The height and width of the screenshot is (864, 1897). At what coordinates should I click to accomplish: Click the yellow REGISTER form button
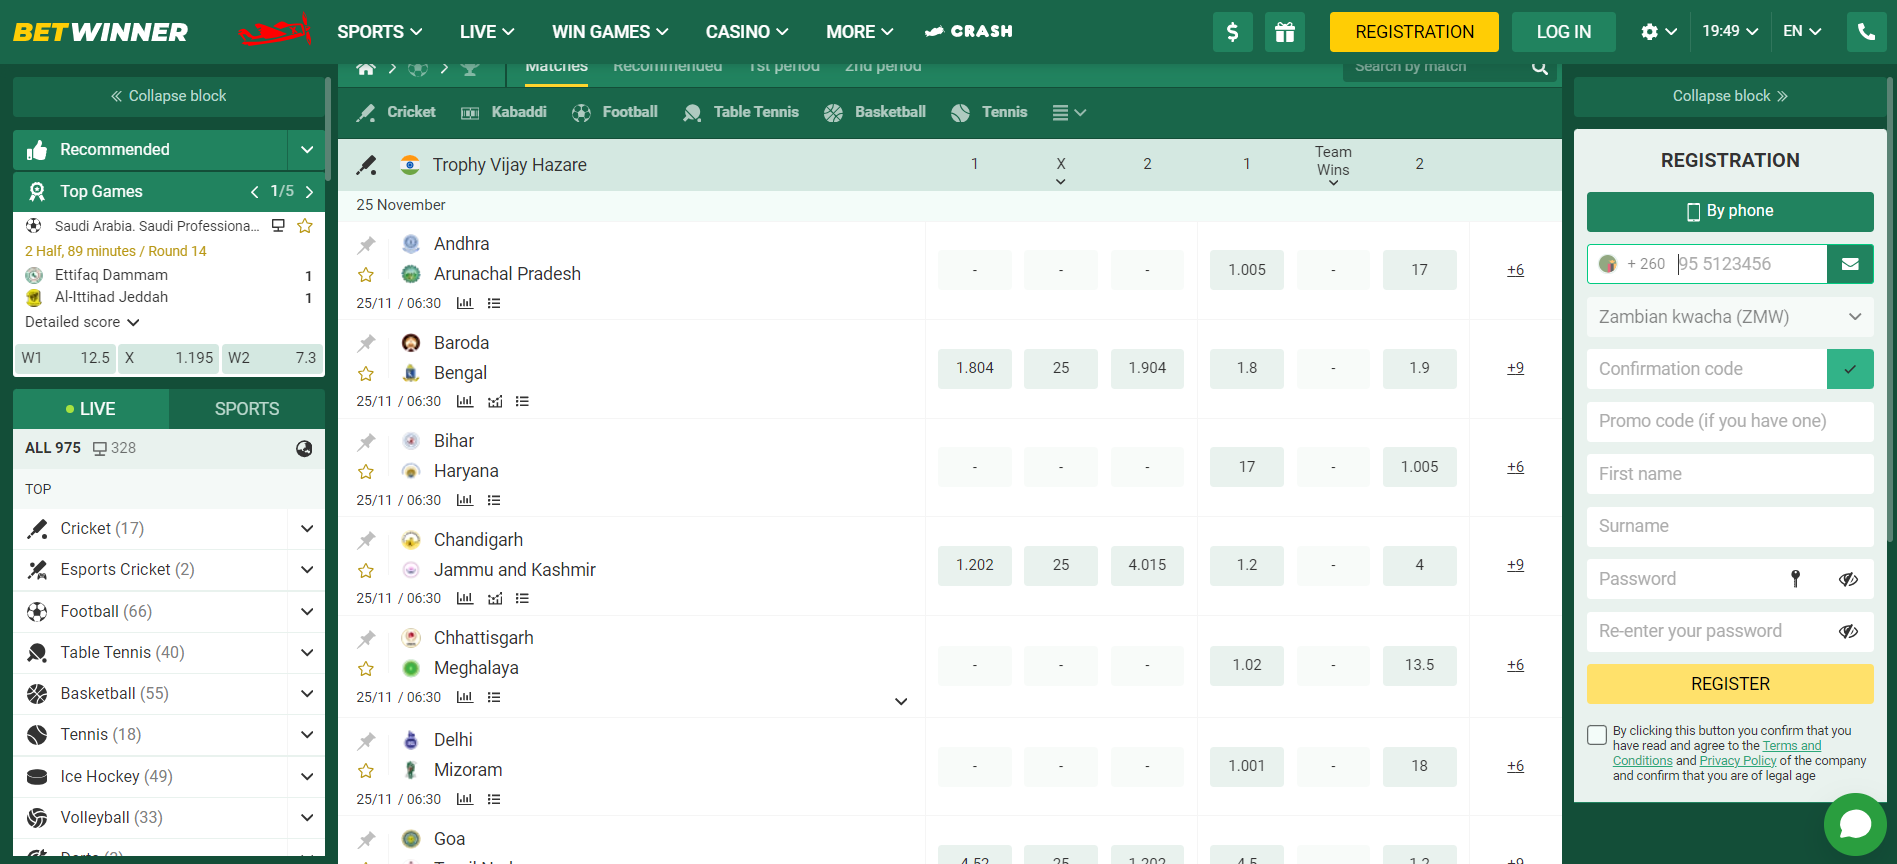coord(1730,684)
